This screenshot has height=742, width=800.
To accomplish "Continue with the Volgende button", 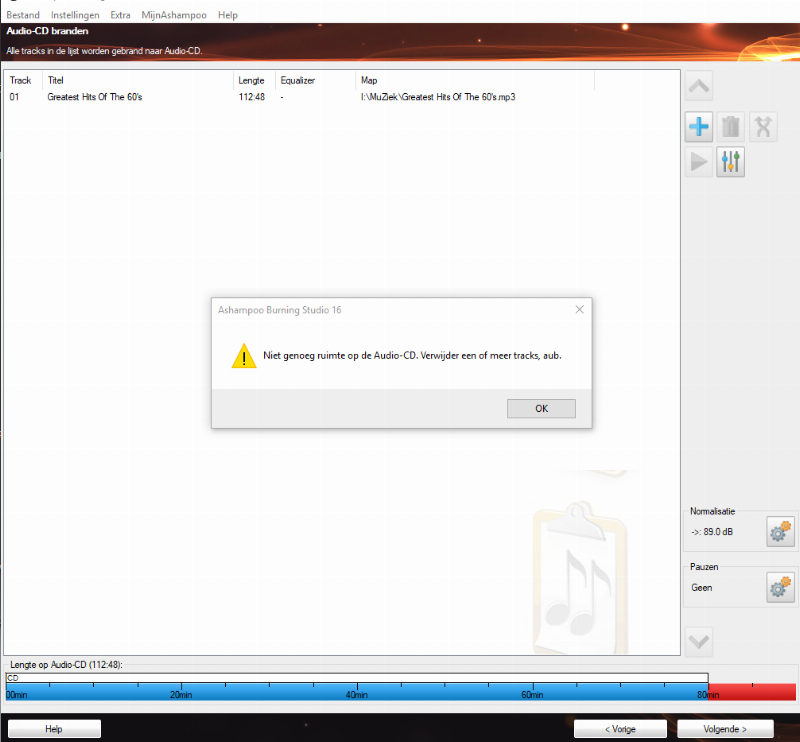I will point(725,729).
